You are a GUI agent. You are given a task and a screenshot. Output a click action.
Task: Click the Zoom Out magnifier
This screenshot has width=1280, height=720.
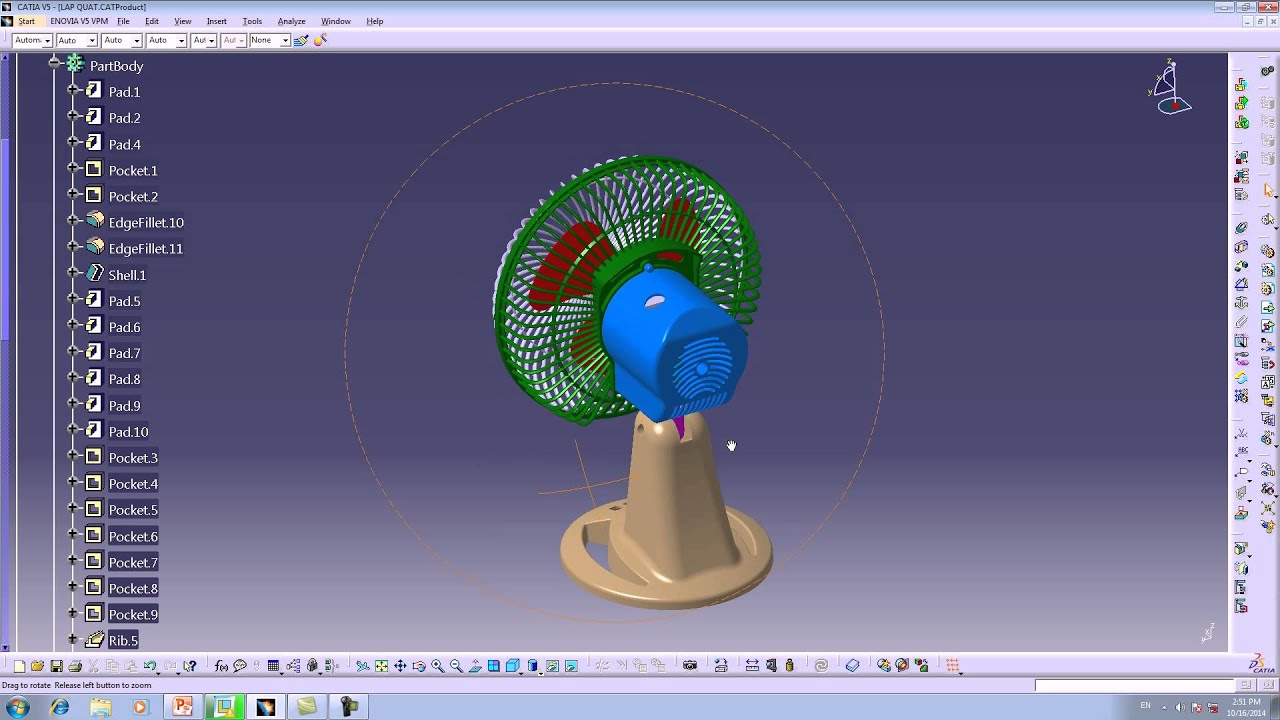[456, 666]
